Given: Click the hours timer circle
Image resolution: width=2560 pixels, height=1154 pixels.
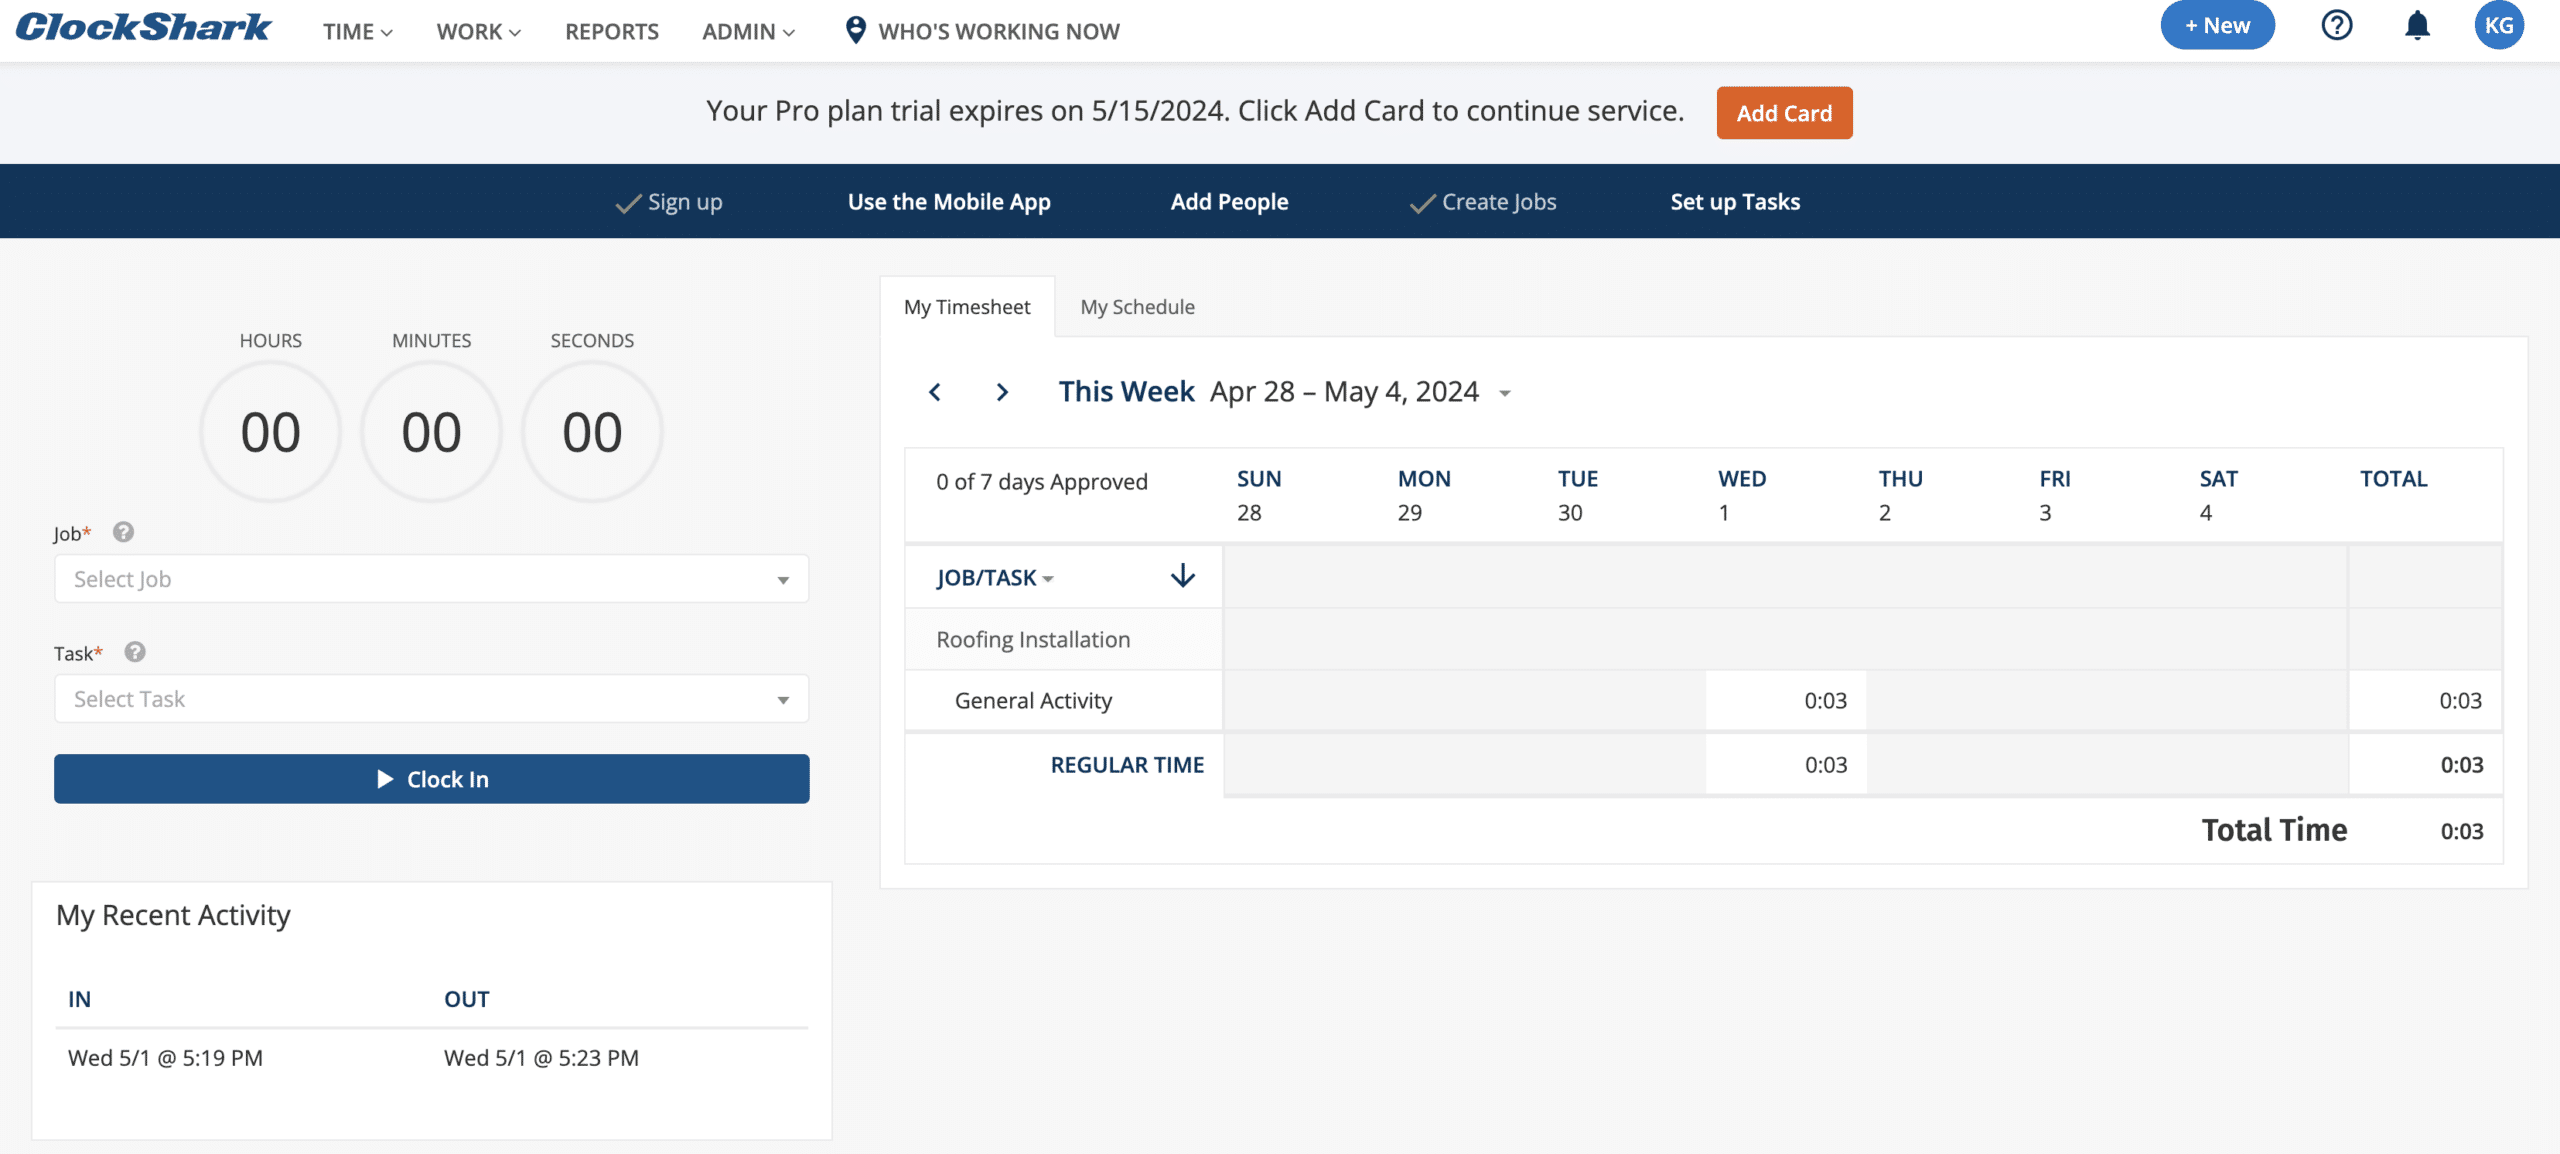Looking at the screenshot, I should click(x=270, y=432).
